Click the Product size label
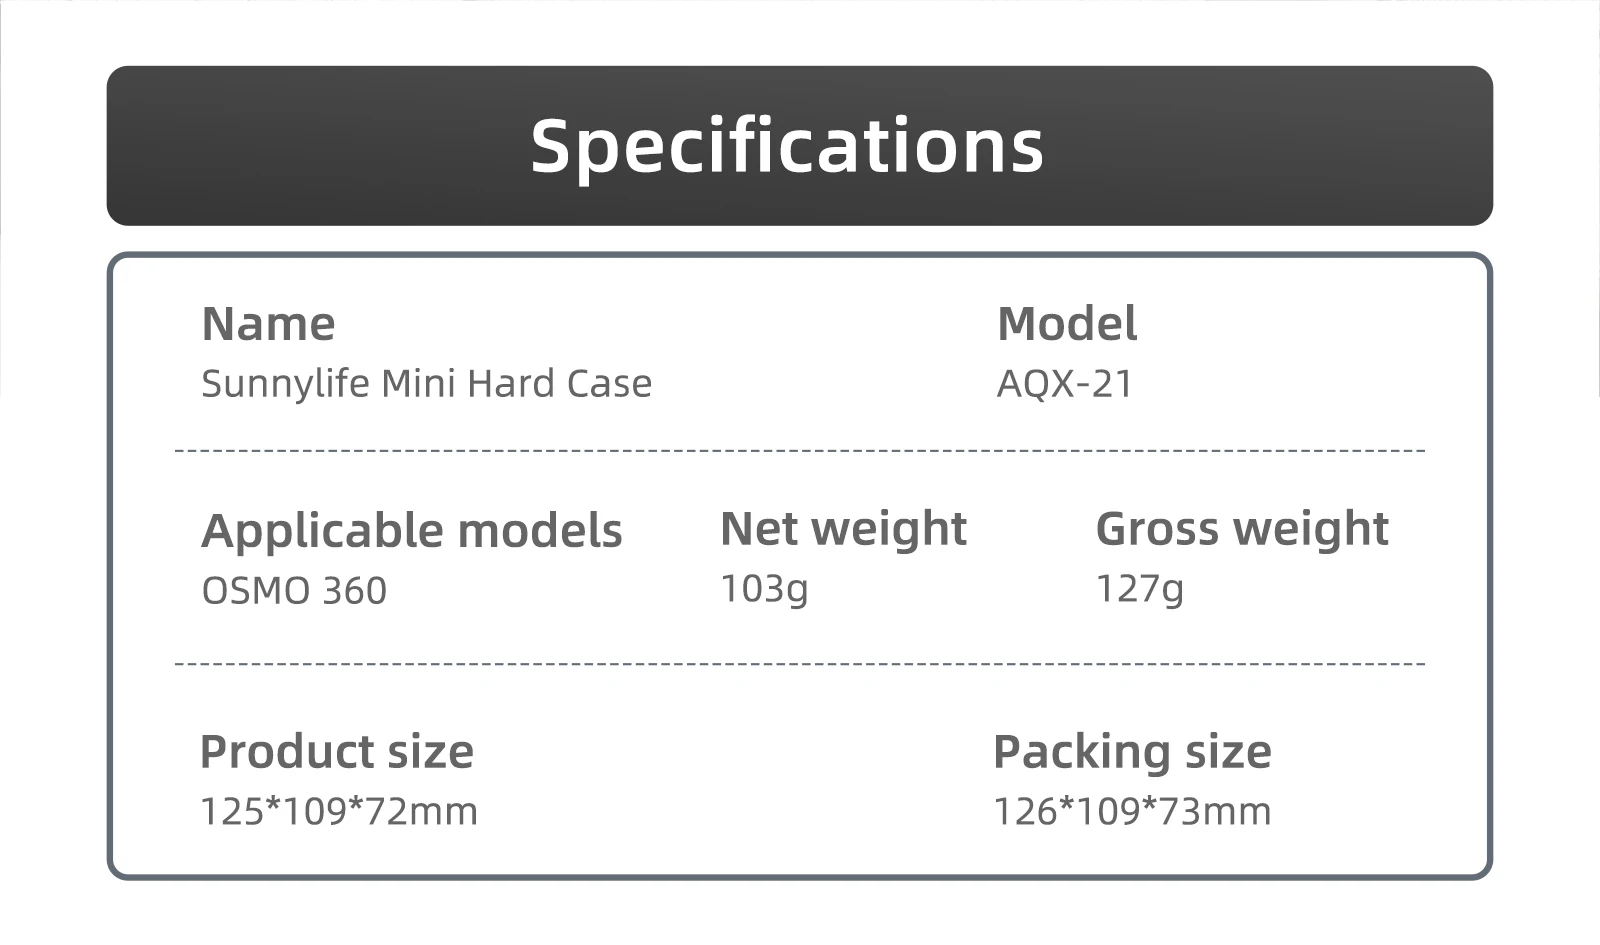 pos(337,752)
